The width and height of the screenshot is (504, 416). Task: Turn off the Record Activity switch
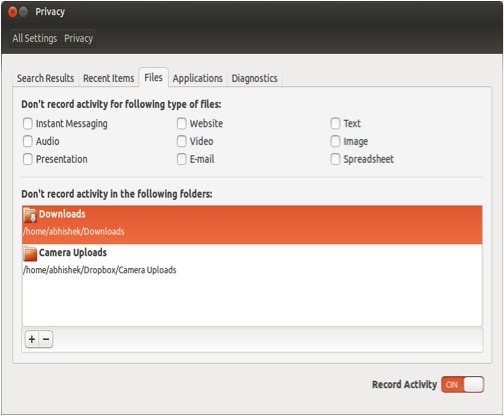[x=463, y=385]
